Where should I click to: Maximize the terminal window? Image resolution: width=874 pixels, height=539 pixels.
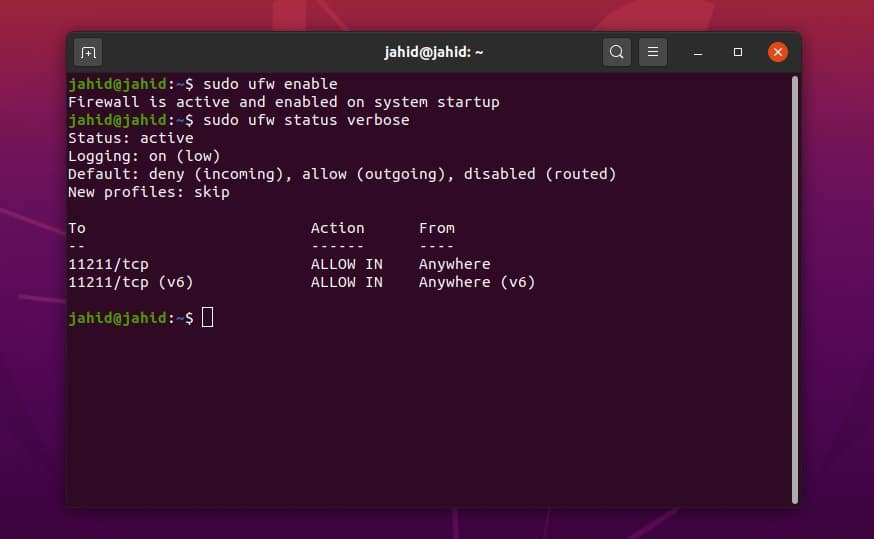737,52
